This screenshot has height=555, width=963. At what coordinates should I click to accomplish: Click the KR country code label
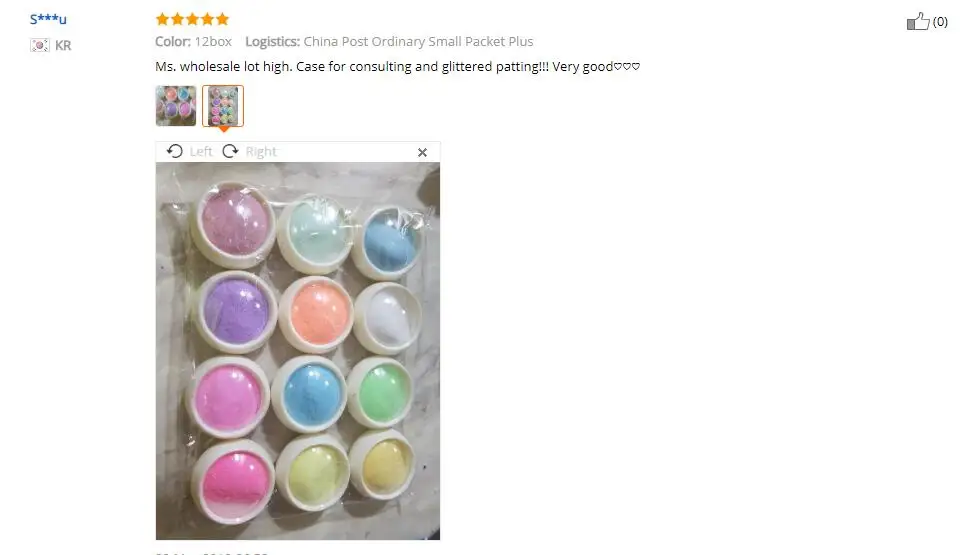(x=63, y=45)
